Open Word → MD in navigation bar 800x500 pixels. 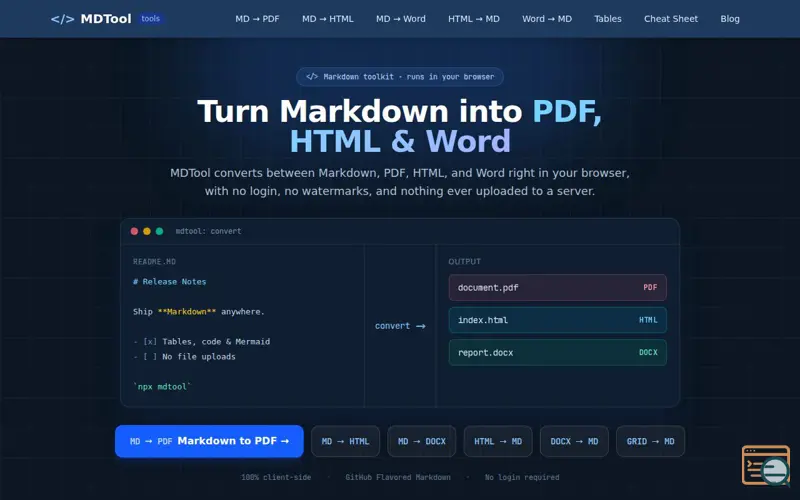(546, 19)
